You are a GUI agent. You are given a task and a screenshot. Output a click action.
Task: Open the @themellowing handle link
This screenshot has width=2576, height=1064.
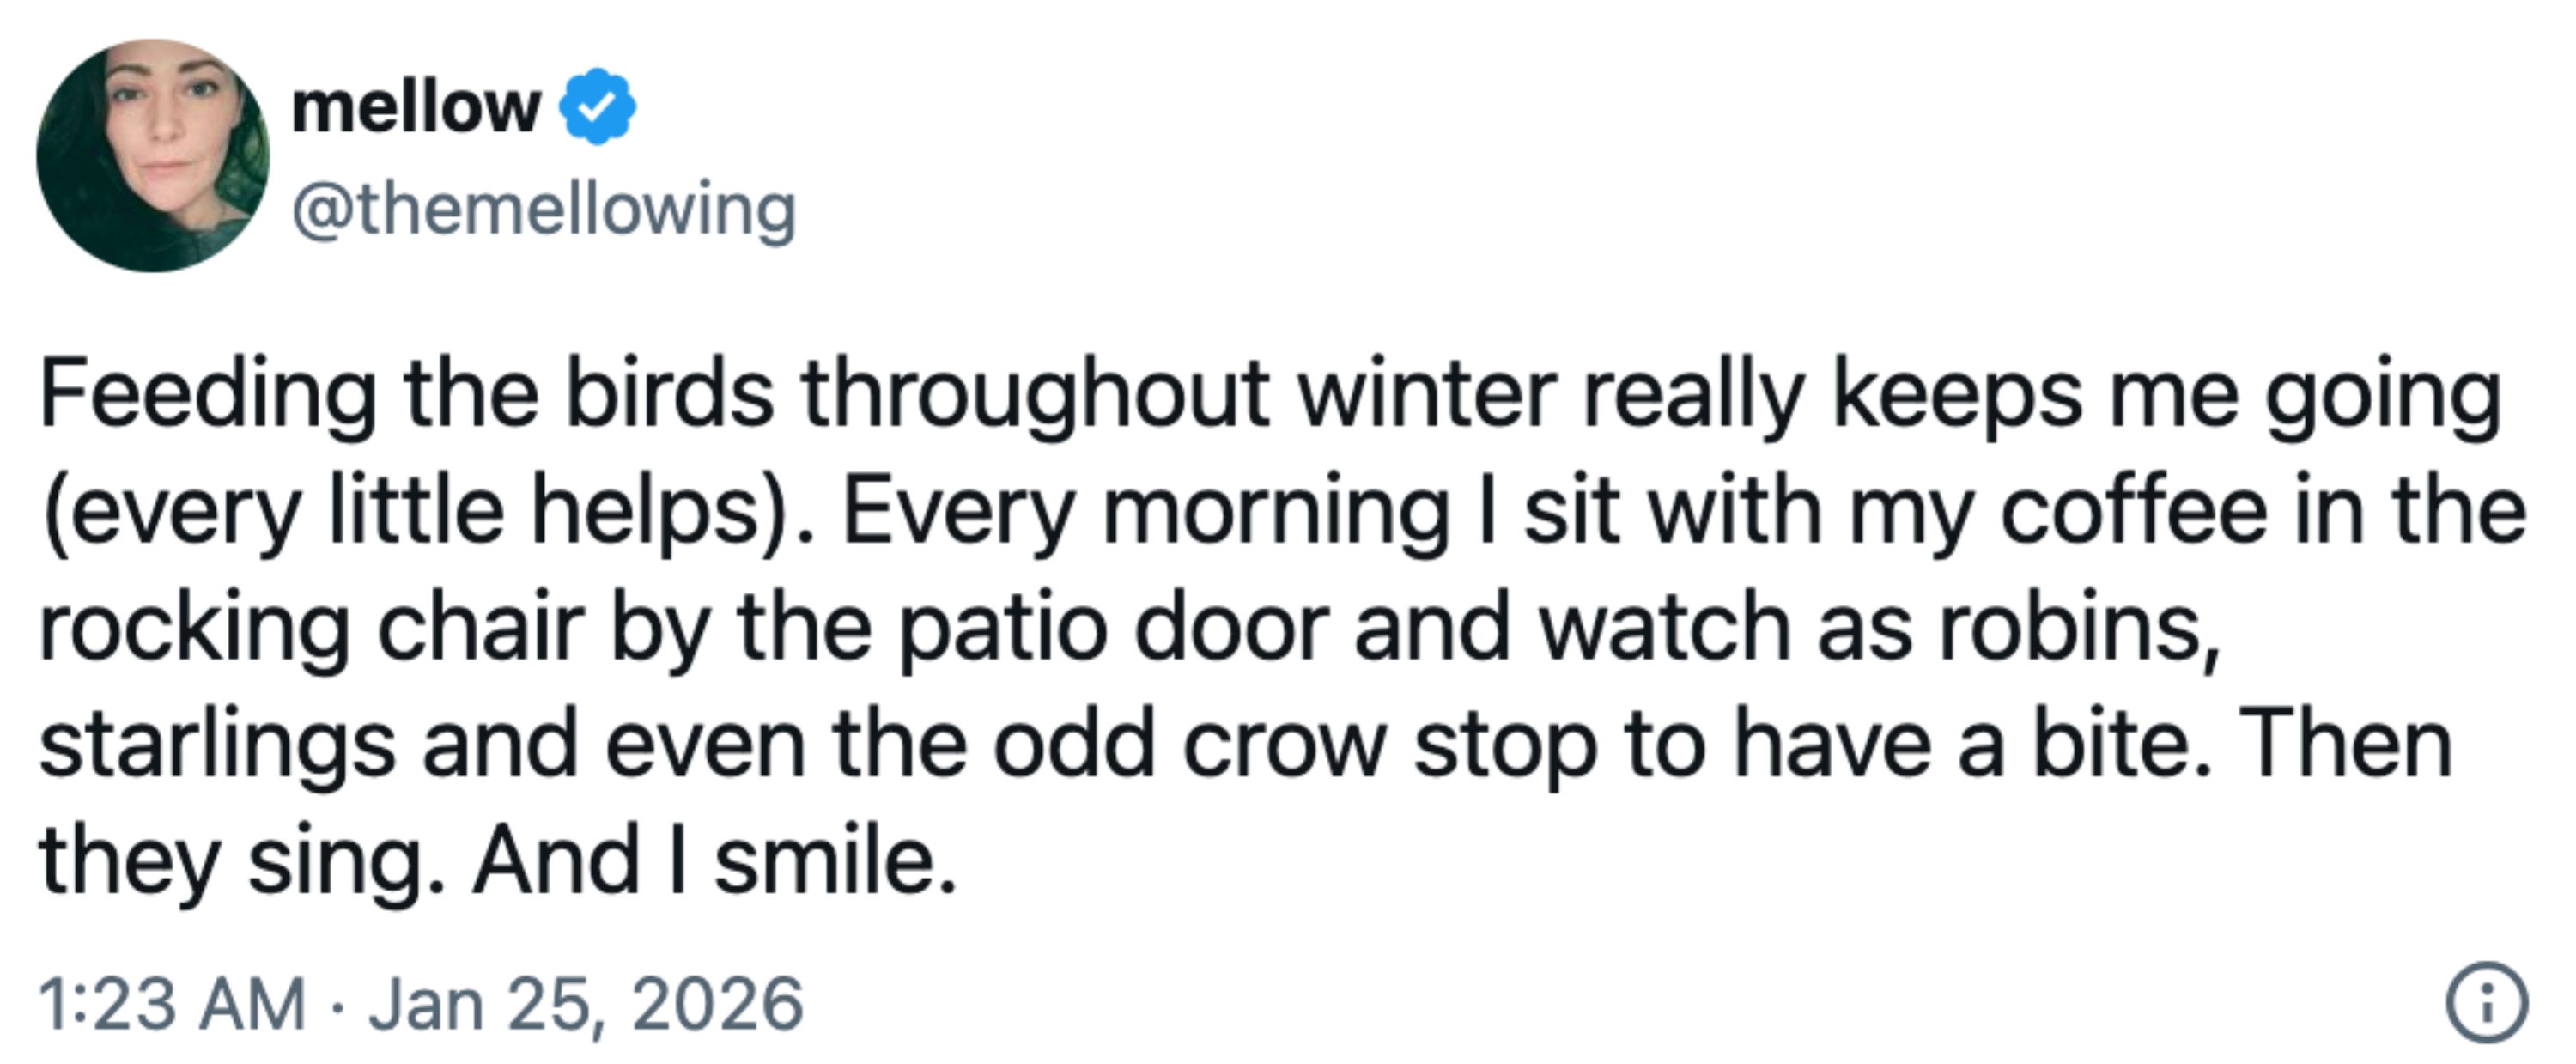pos(544,210)
